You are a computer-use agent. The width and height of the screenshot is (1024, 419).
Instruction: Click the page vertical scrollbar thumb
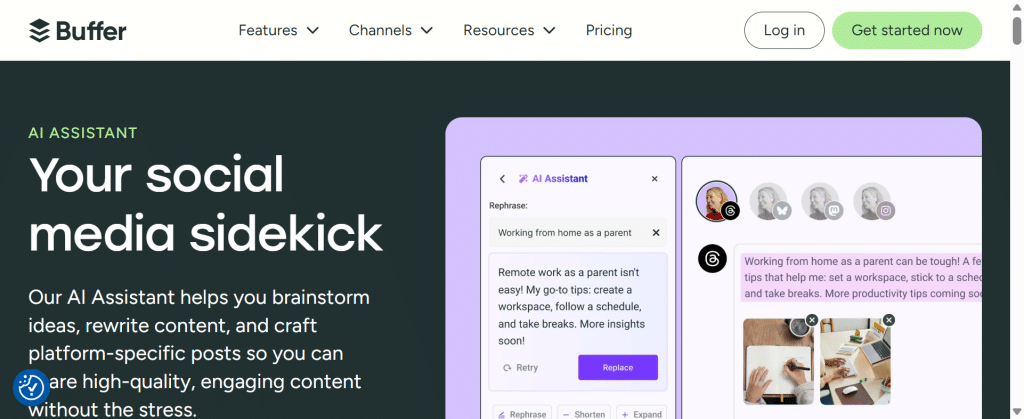[1017, 31]
